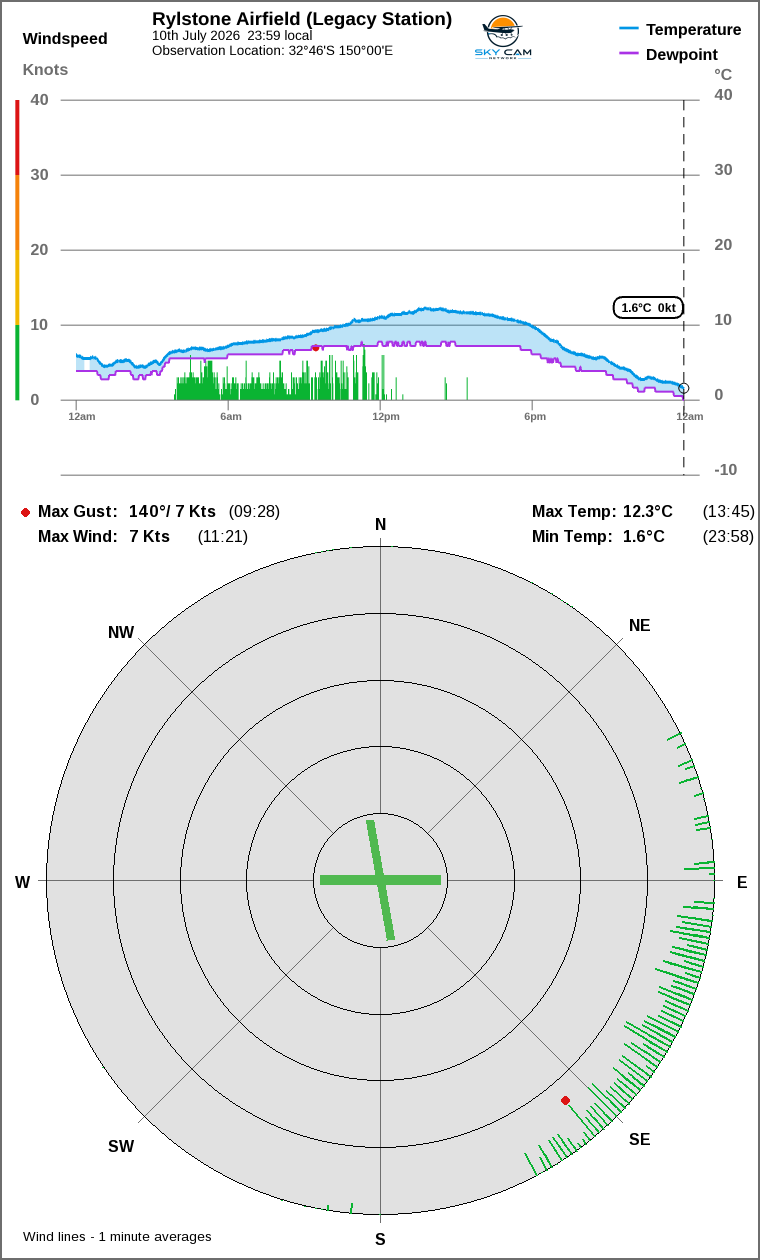The width and height of the screenshot is (760, 1260).
Task: Click the Max Wind '7 Kts' value
Action: point(150,537)
